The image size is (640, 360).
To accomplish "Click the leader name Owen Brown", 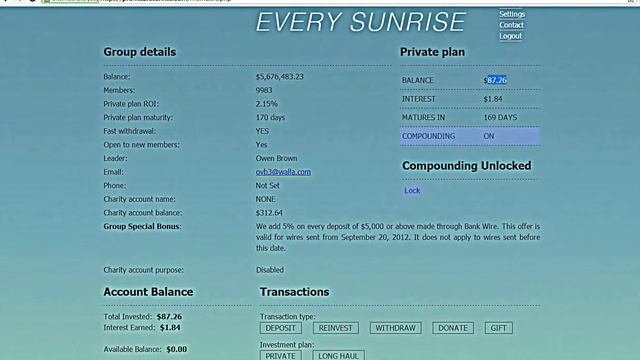I will click(276, 158).
